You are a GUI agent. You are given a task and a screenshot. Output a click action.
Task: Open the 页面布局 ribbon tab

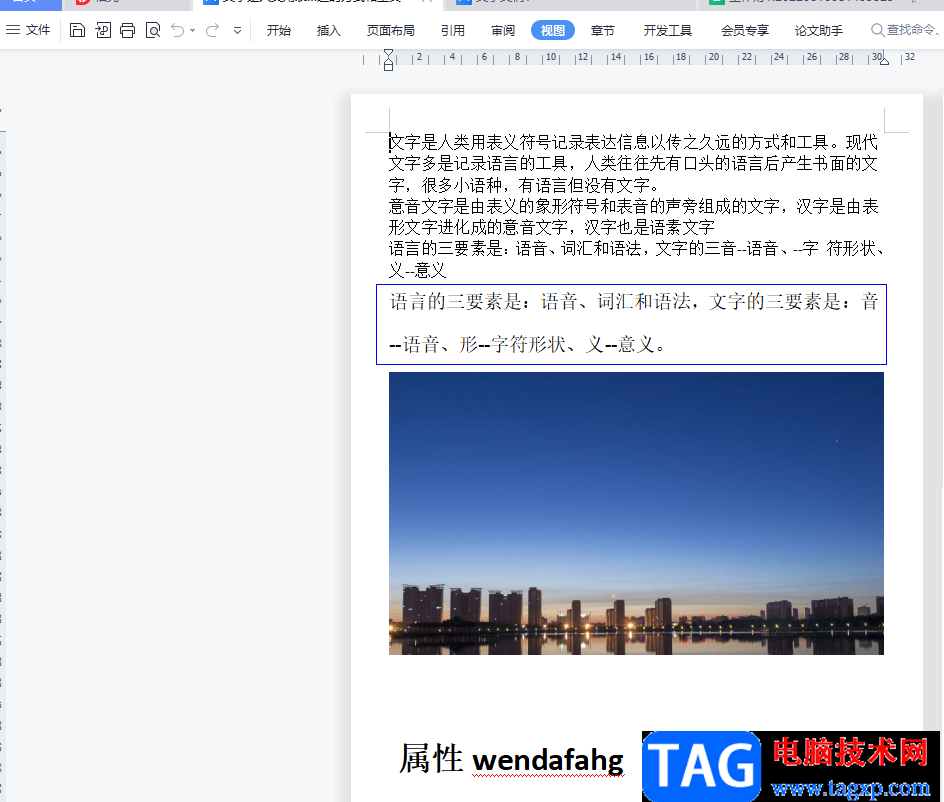(391, 30)
